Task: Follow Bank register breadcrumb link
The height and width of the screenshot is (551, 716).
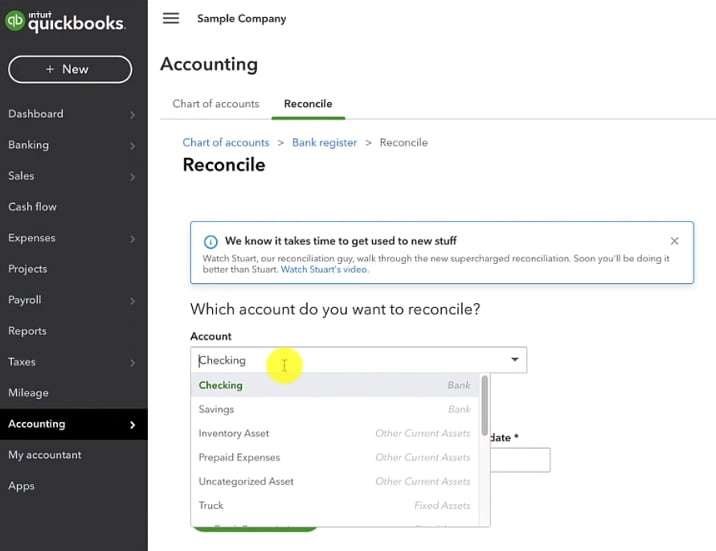Action: tap(324, 142)
